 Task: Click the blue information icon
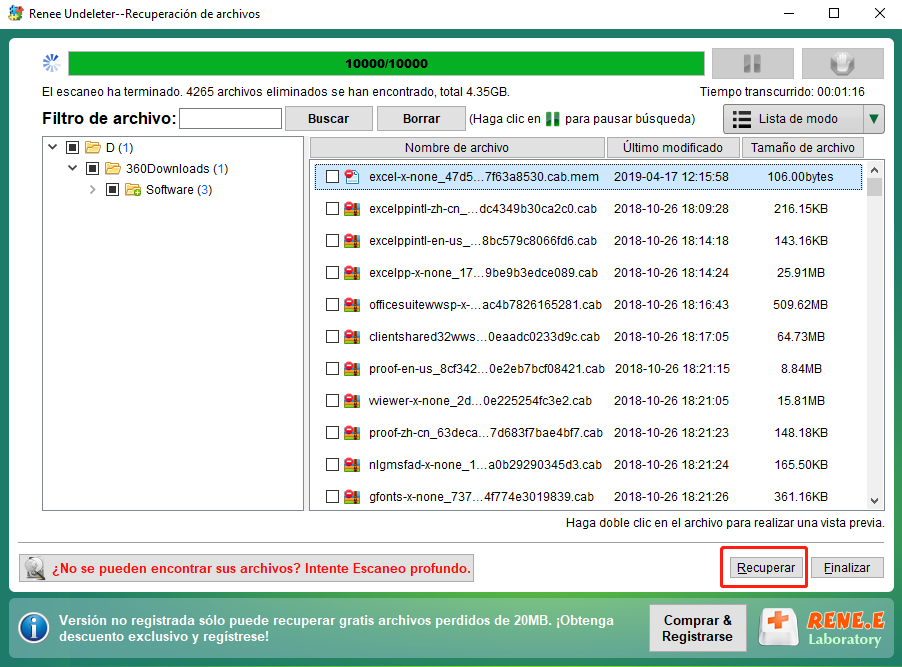tap(33, 628)
